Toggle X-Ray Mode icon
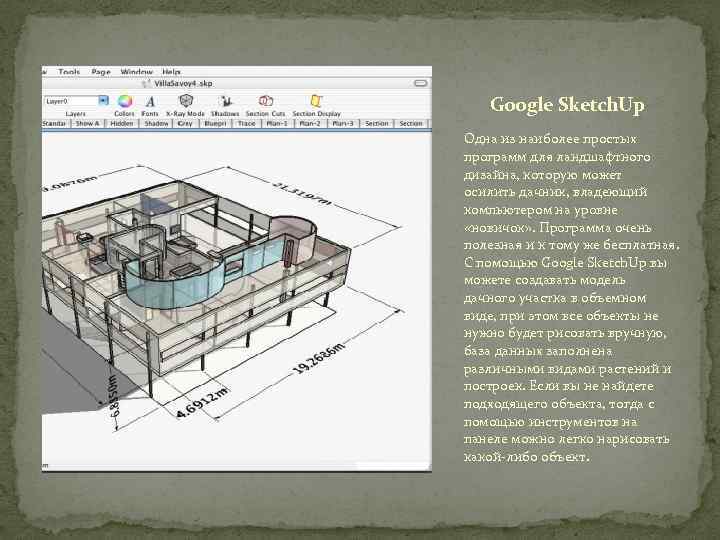The height and width of the screenshot is (540, 720). click(186, 101)
